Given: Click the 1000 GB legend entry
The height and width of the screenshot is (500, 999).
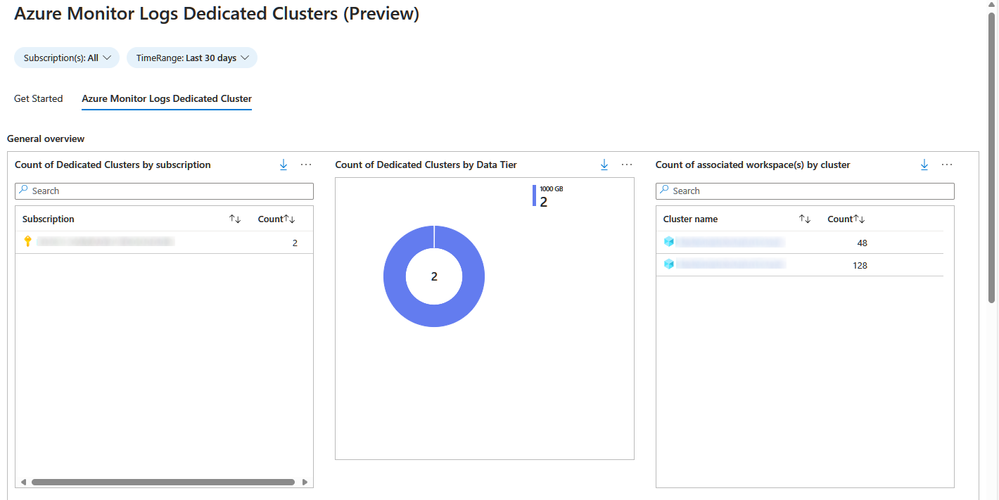Looking at the screenshot, I should point(548,197).
